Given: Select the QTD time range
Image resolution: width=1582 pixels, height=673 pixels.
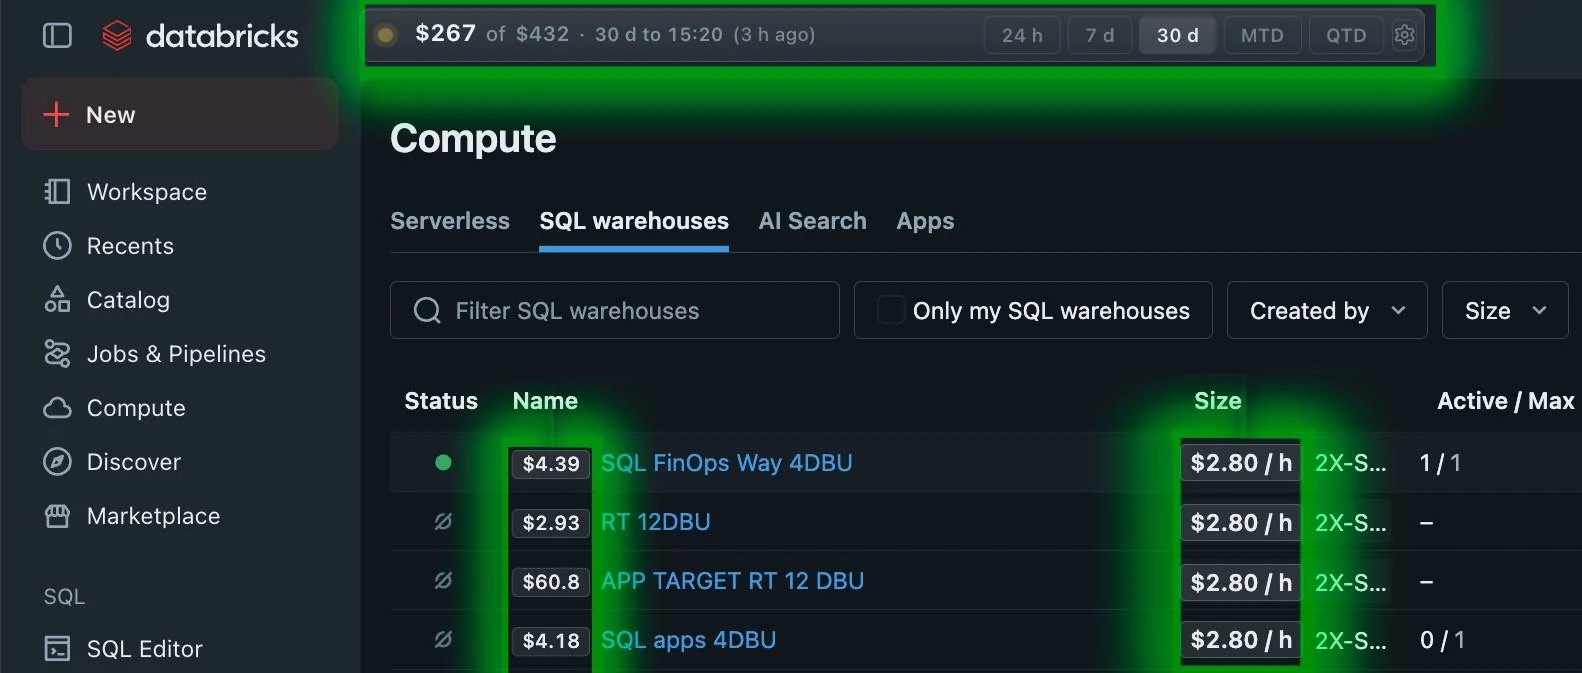Looking at the screenshot, I should [1346, 35].
